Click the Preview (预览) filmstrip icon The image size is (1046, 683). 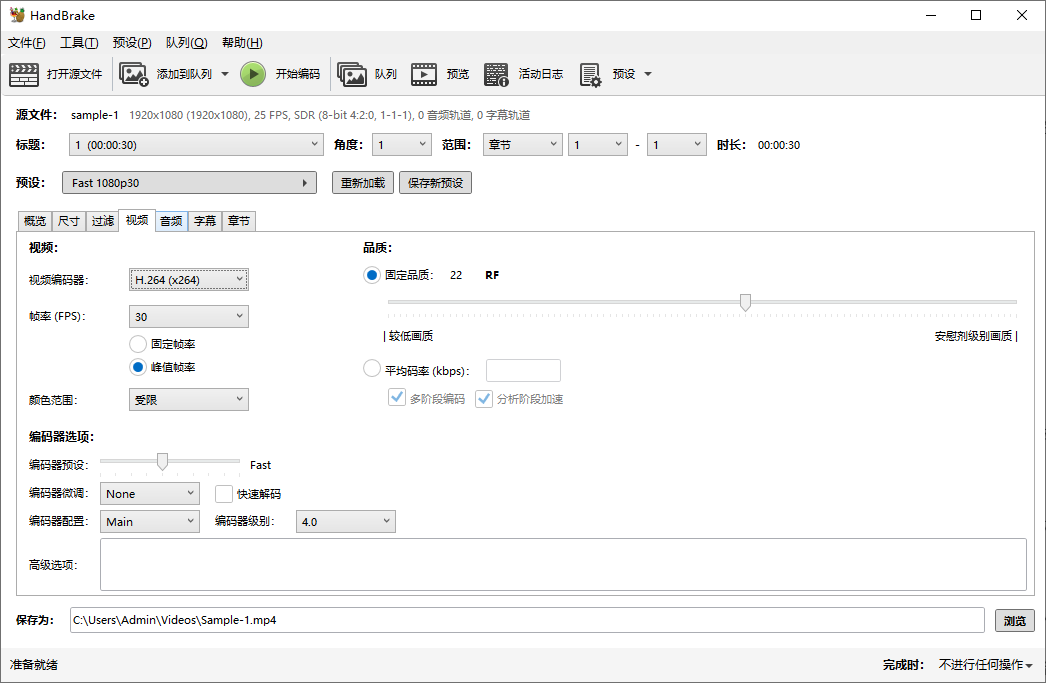[424, 74]
